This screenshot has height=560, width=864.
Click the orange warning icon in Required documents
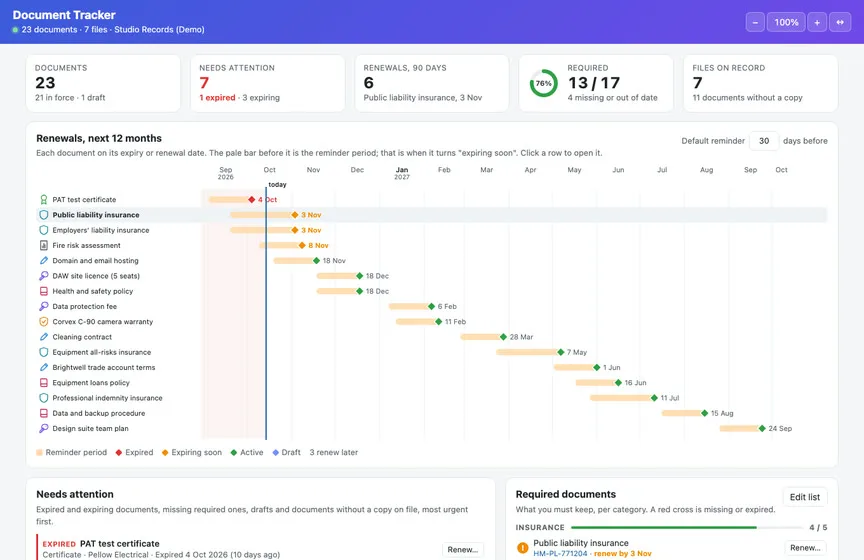pos(522,548)
